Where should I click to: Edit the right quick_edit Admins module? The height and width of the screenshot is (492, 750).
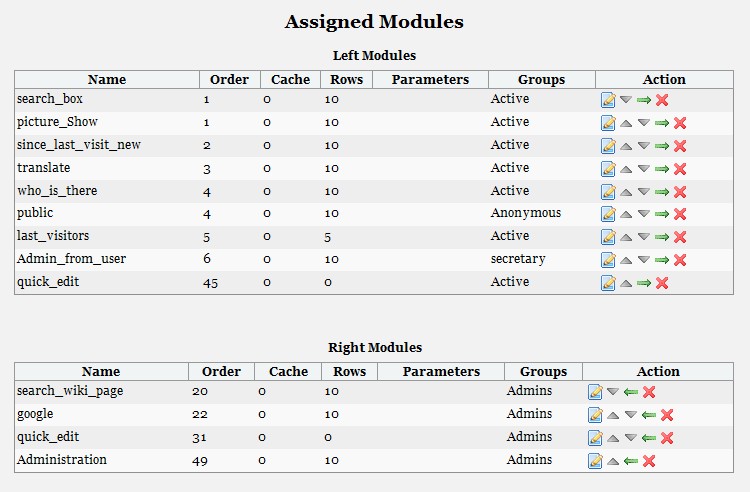coord(595,438)
